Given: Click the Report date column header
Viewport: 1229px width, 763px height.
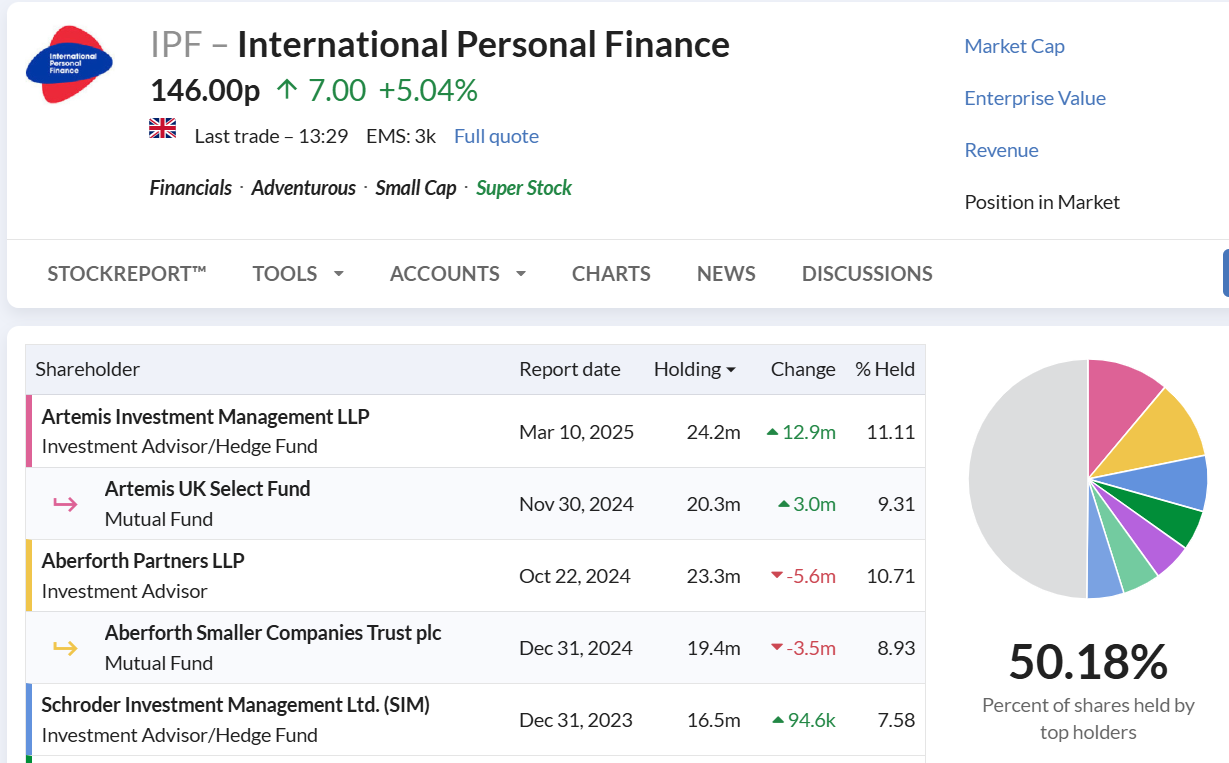Looking at the screenshot, I should click(570, 369).
